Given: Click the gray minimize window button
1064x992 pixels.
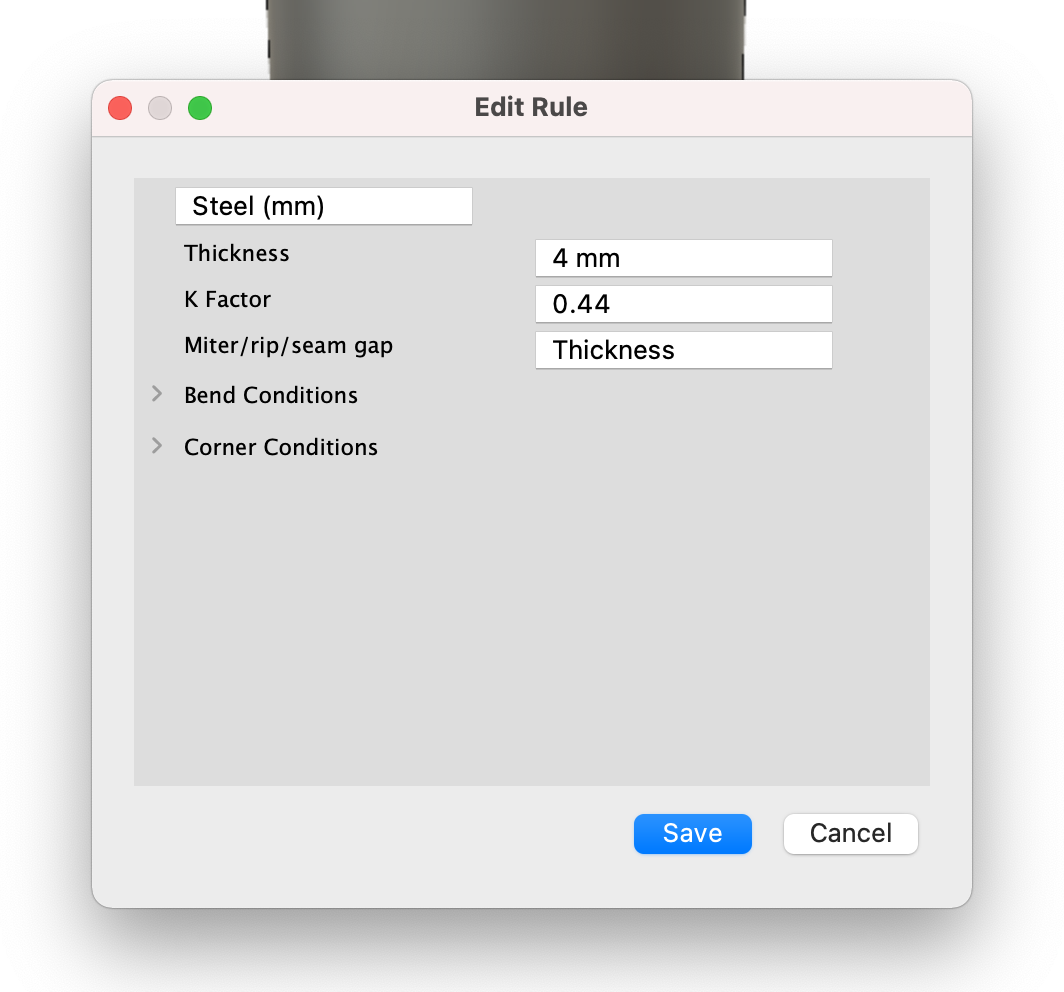Looking at the screenshot, I should pyautogui.click(x=160, y=108).
